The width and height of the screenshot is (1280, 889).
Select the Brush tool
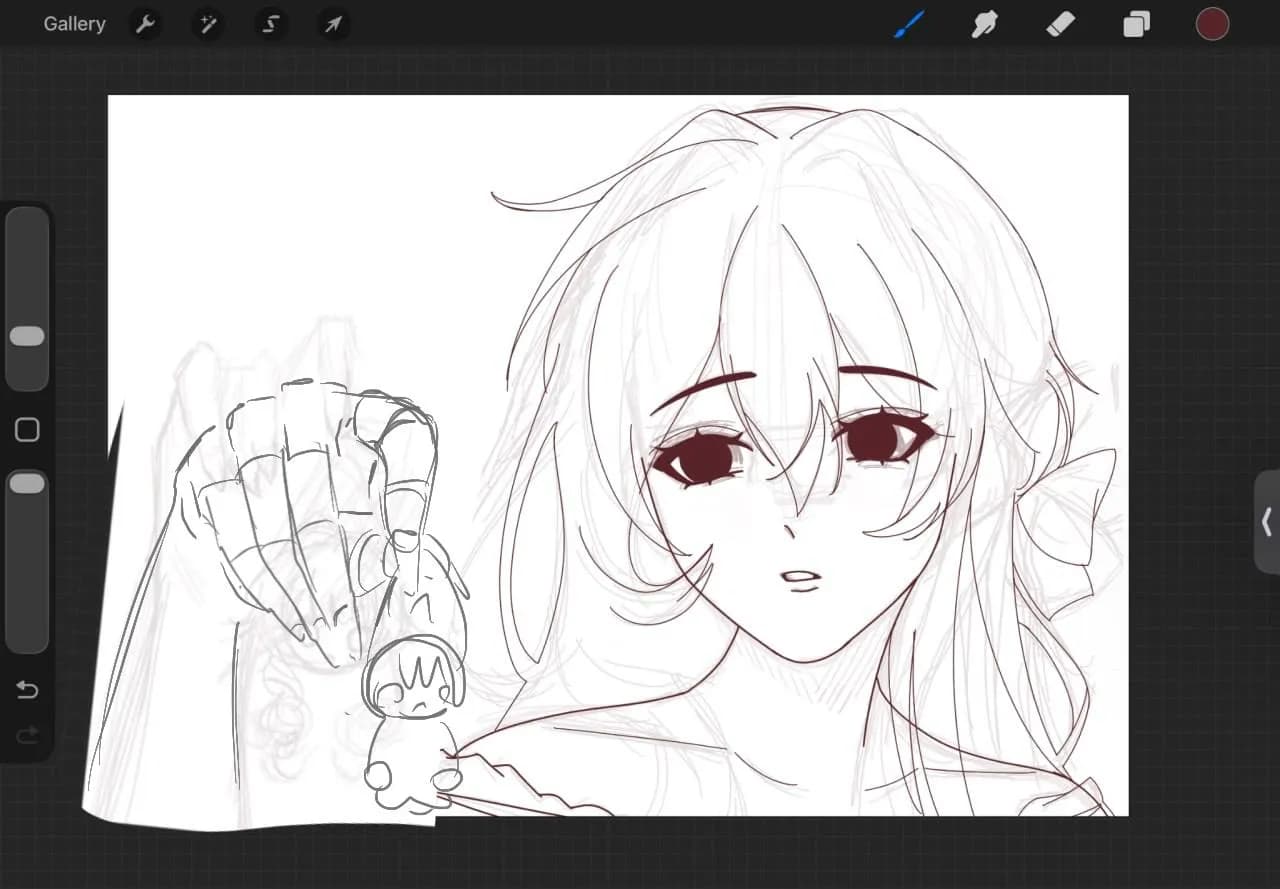(909, 24)
